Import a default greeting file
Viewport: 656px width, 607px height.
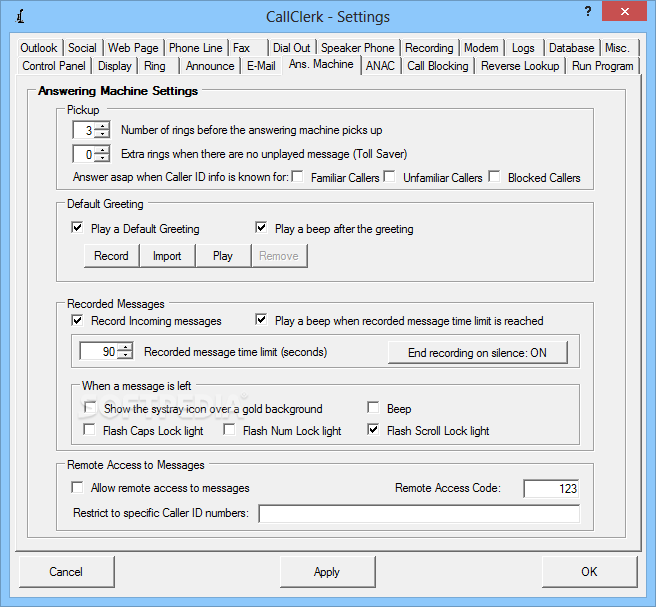[167, 256]
